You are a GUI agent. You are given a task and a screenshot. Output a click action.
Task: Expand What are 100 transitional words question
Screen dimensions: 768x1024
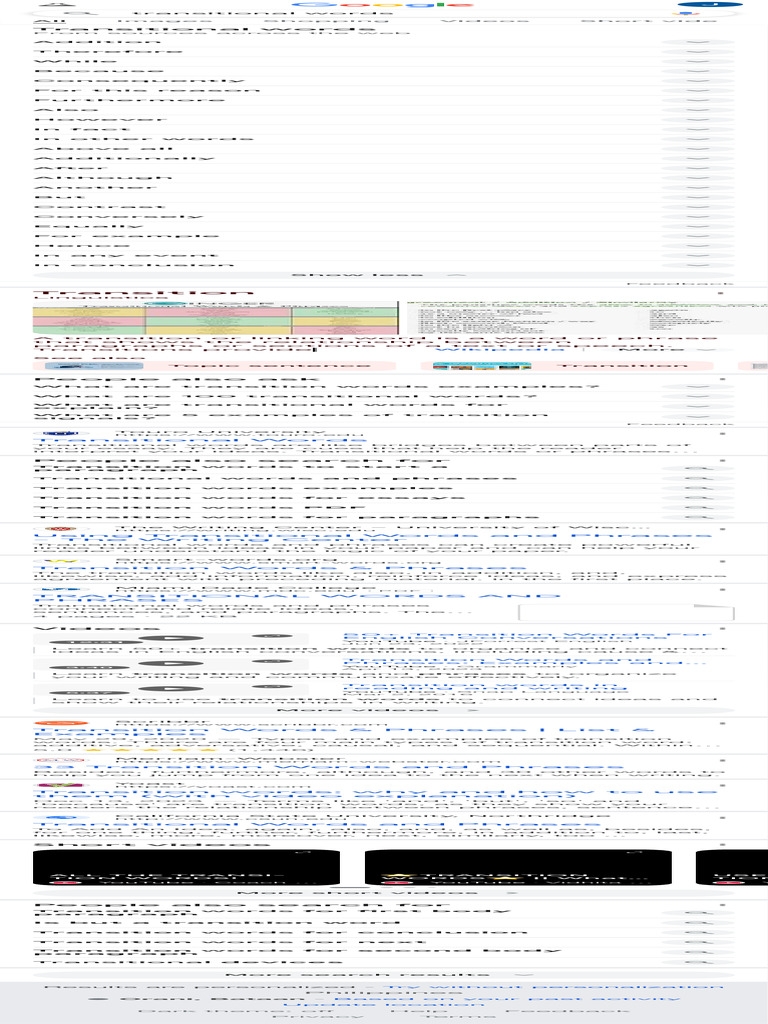point(384,396)
